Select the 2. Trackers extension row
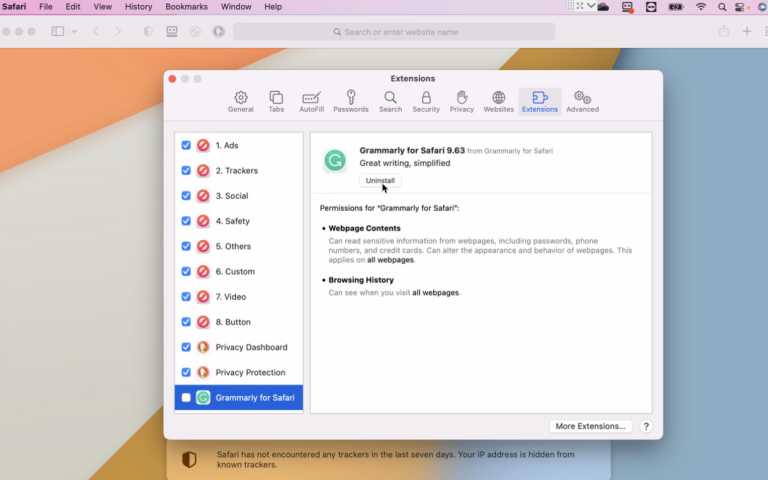This screenshot has height=480, width=768. (239, 170)
